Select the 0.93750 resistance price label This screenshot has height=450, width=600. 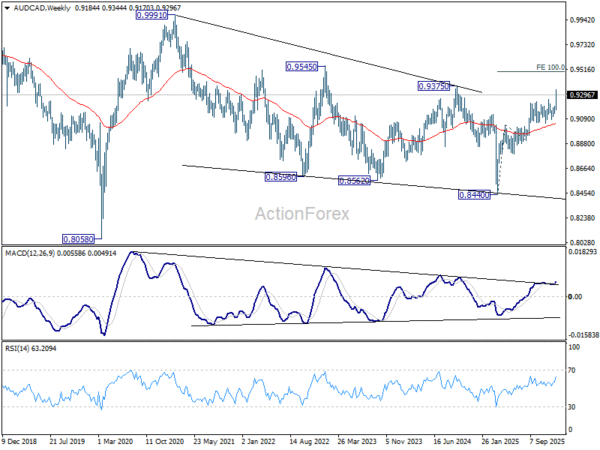(x=433, y=87)
